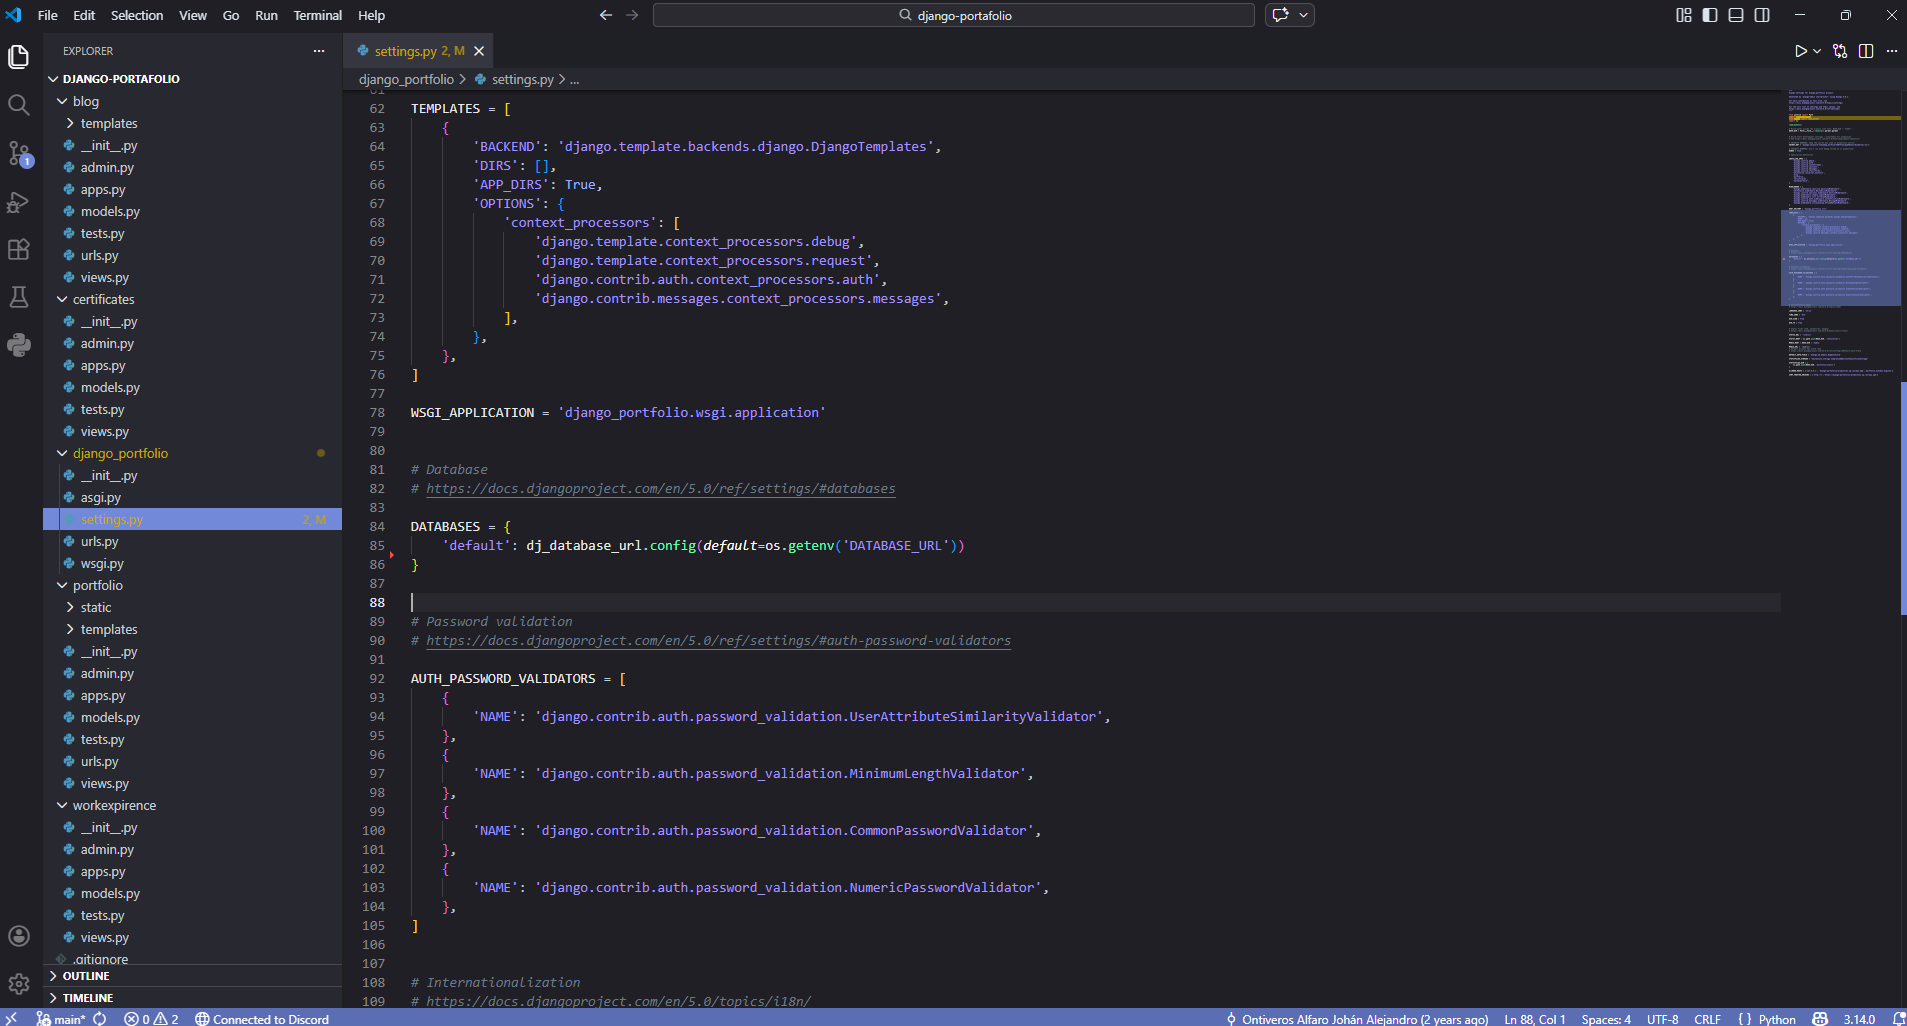Toggle the Primary Side Bar layout button
1907x1026 pixels.
1710,15
